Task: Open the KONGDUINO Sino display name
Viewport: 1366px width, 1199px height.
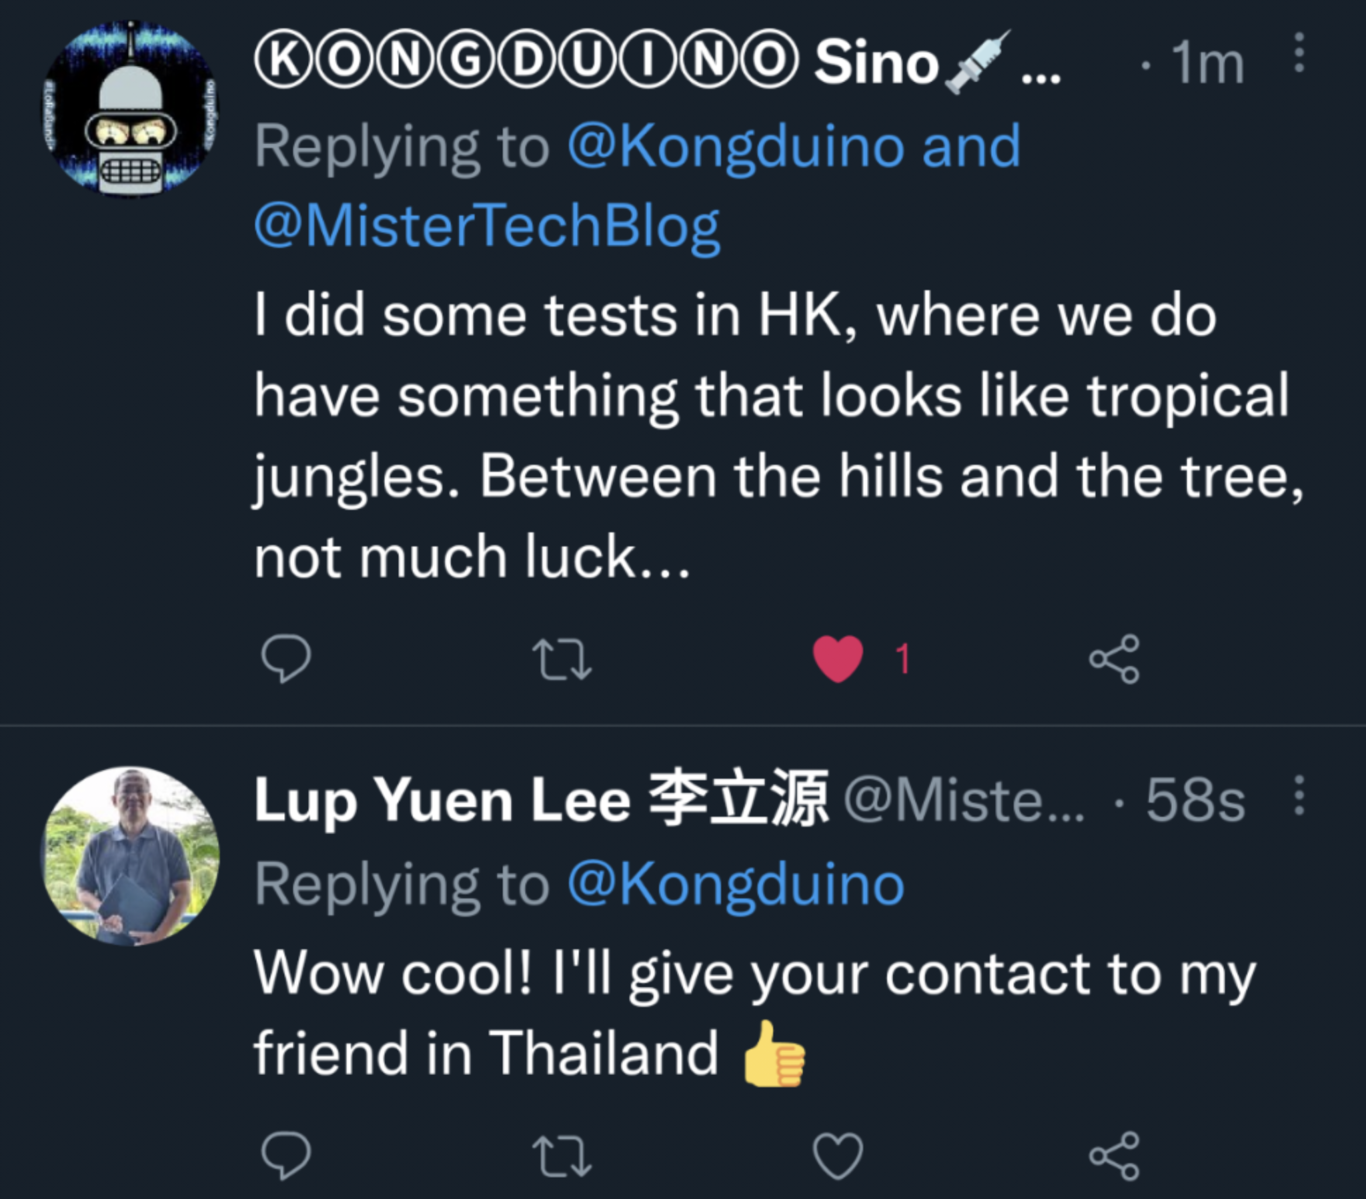Action: pyautogui.click(x=600, y=62)
